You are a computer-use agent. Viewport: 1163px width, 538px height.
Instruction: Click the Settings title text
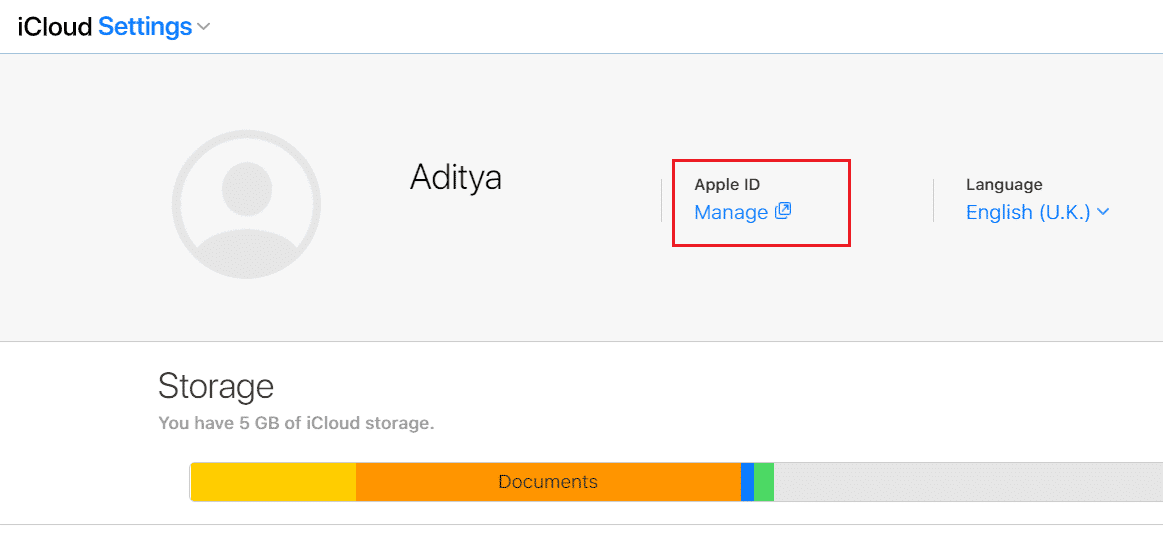tap(145, 27)
